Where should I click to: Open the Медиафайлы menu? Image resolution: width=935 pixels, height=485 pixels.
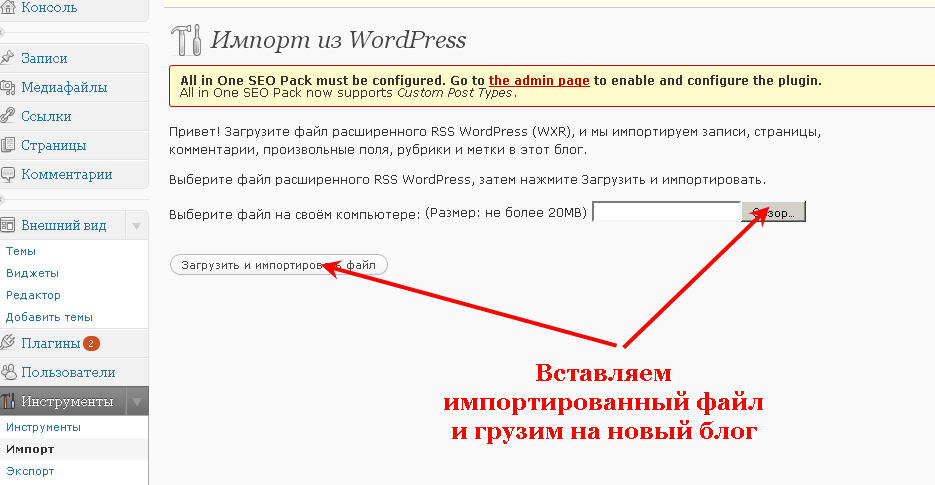coord(64,88)
